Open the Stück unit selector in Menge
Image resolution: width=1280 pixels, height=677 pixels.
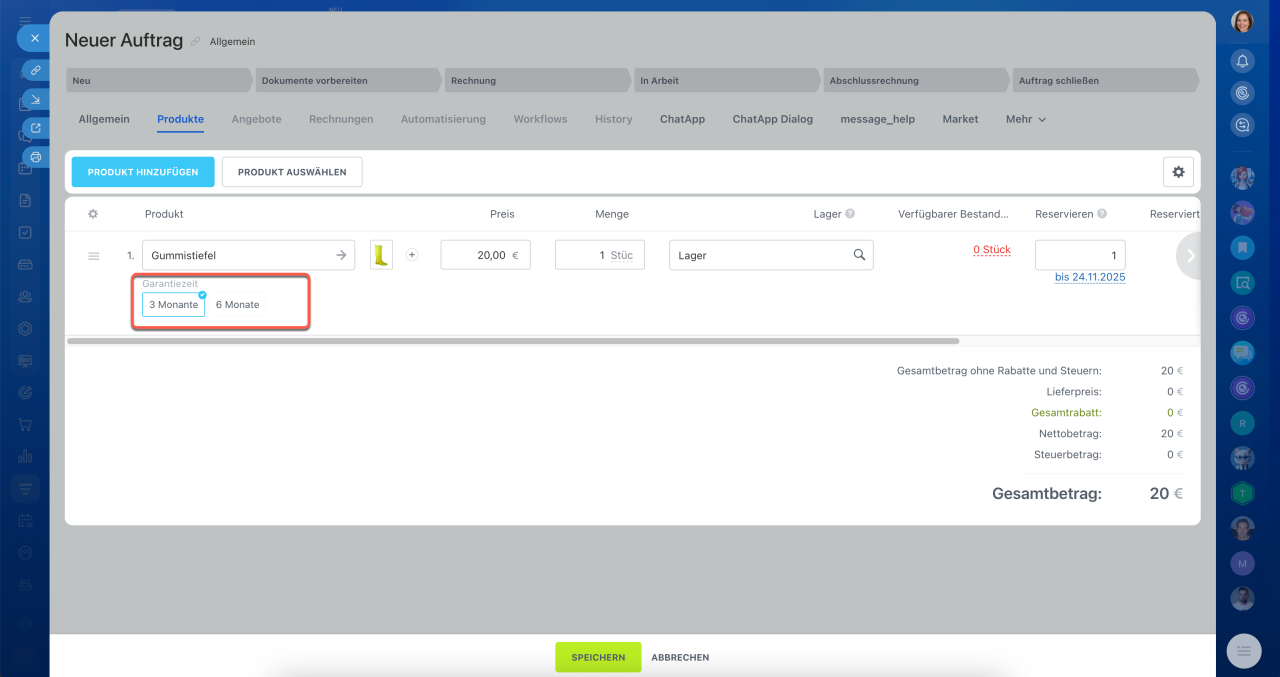point(622,255)
